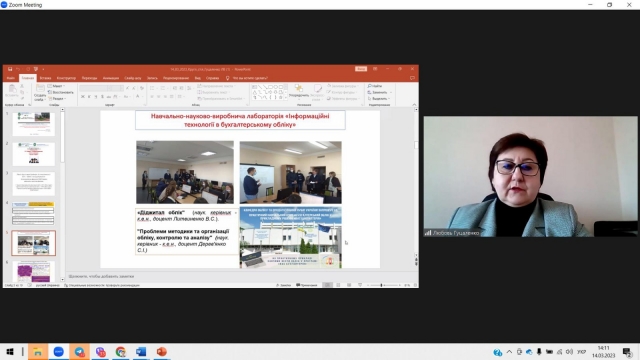The width and height of the screenshot is (640, 360).
Task: Click the Заменить replace button
Action: click(378, 92)
